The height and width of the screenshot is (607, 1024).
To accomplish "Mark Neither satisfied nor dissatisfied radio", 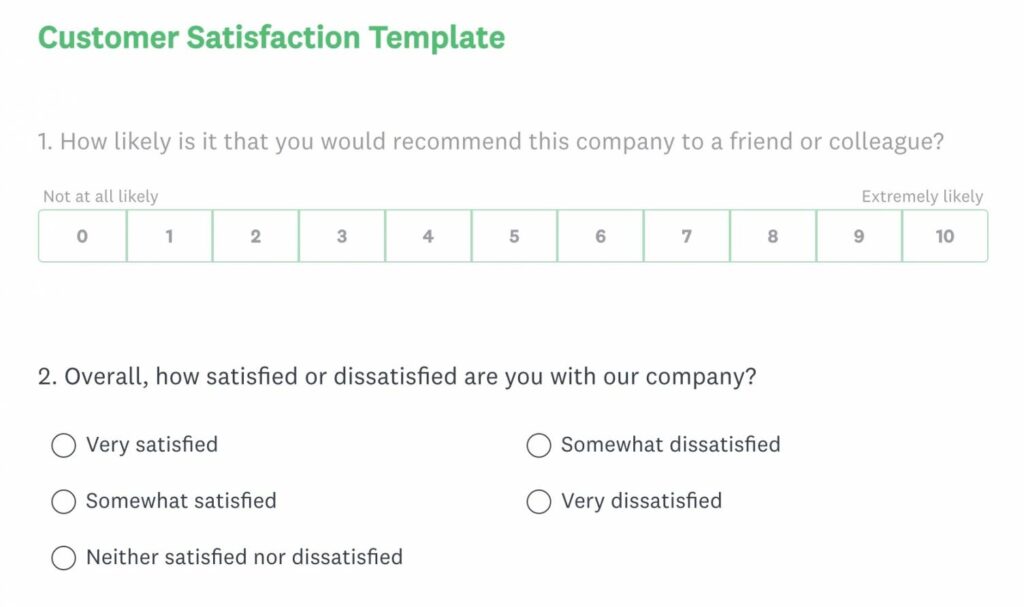I will tap(64, 558).
